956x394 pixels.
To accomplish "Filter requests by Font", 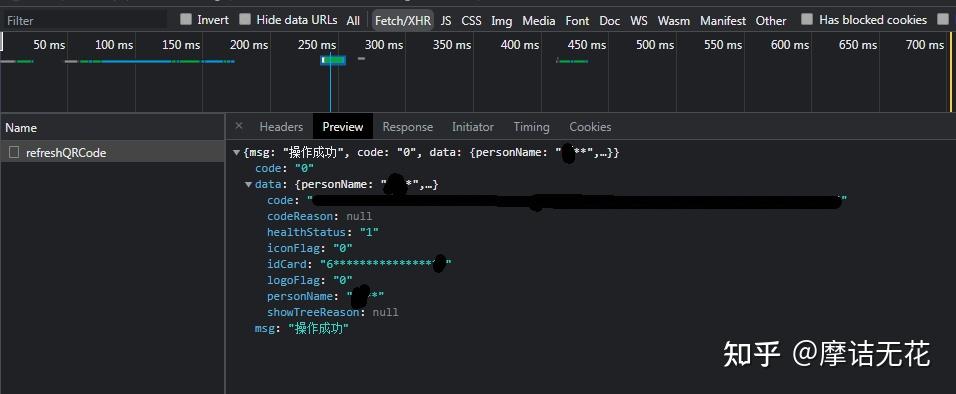I will (x=577, y=21).
